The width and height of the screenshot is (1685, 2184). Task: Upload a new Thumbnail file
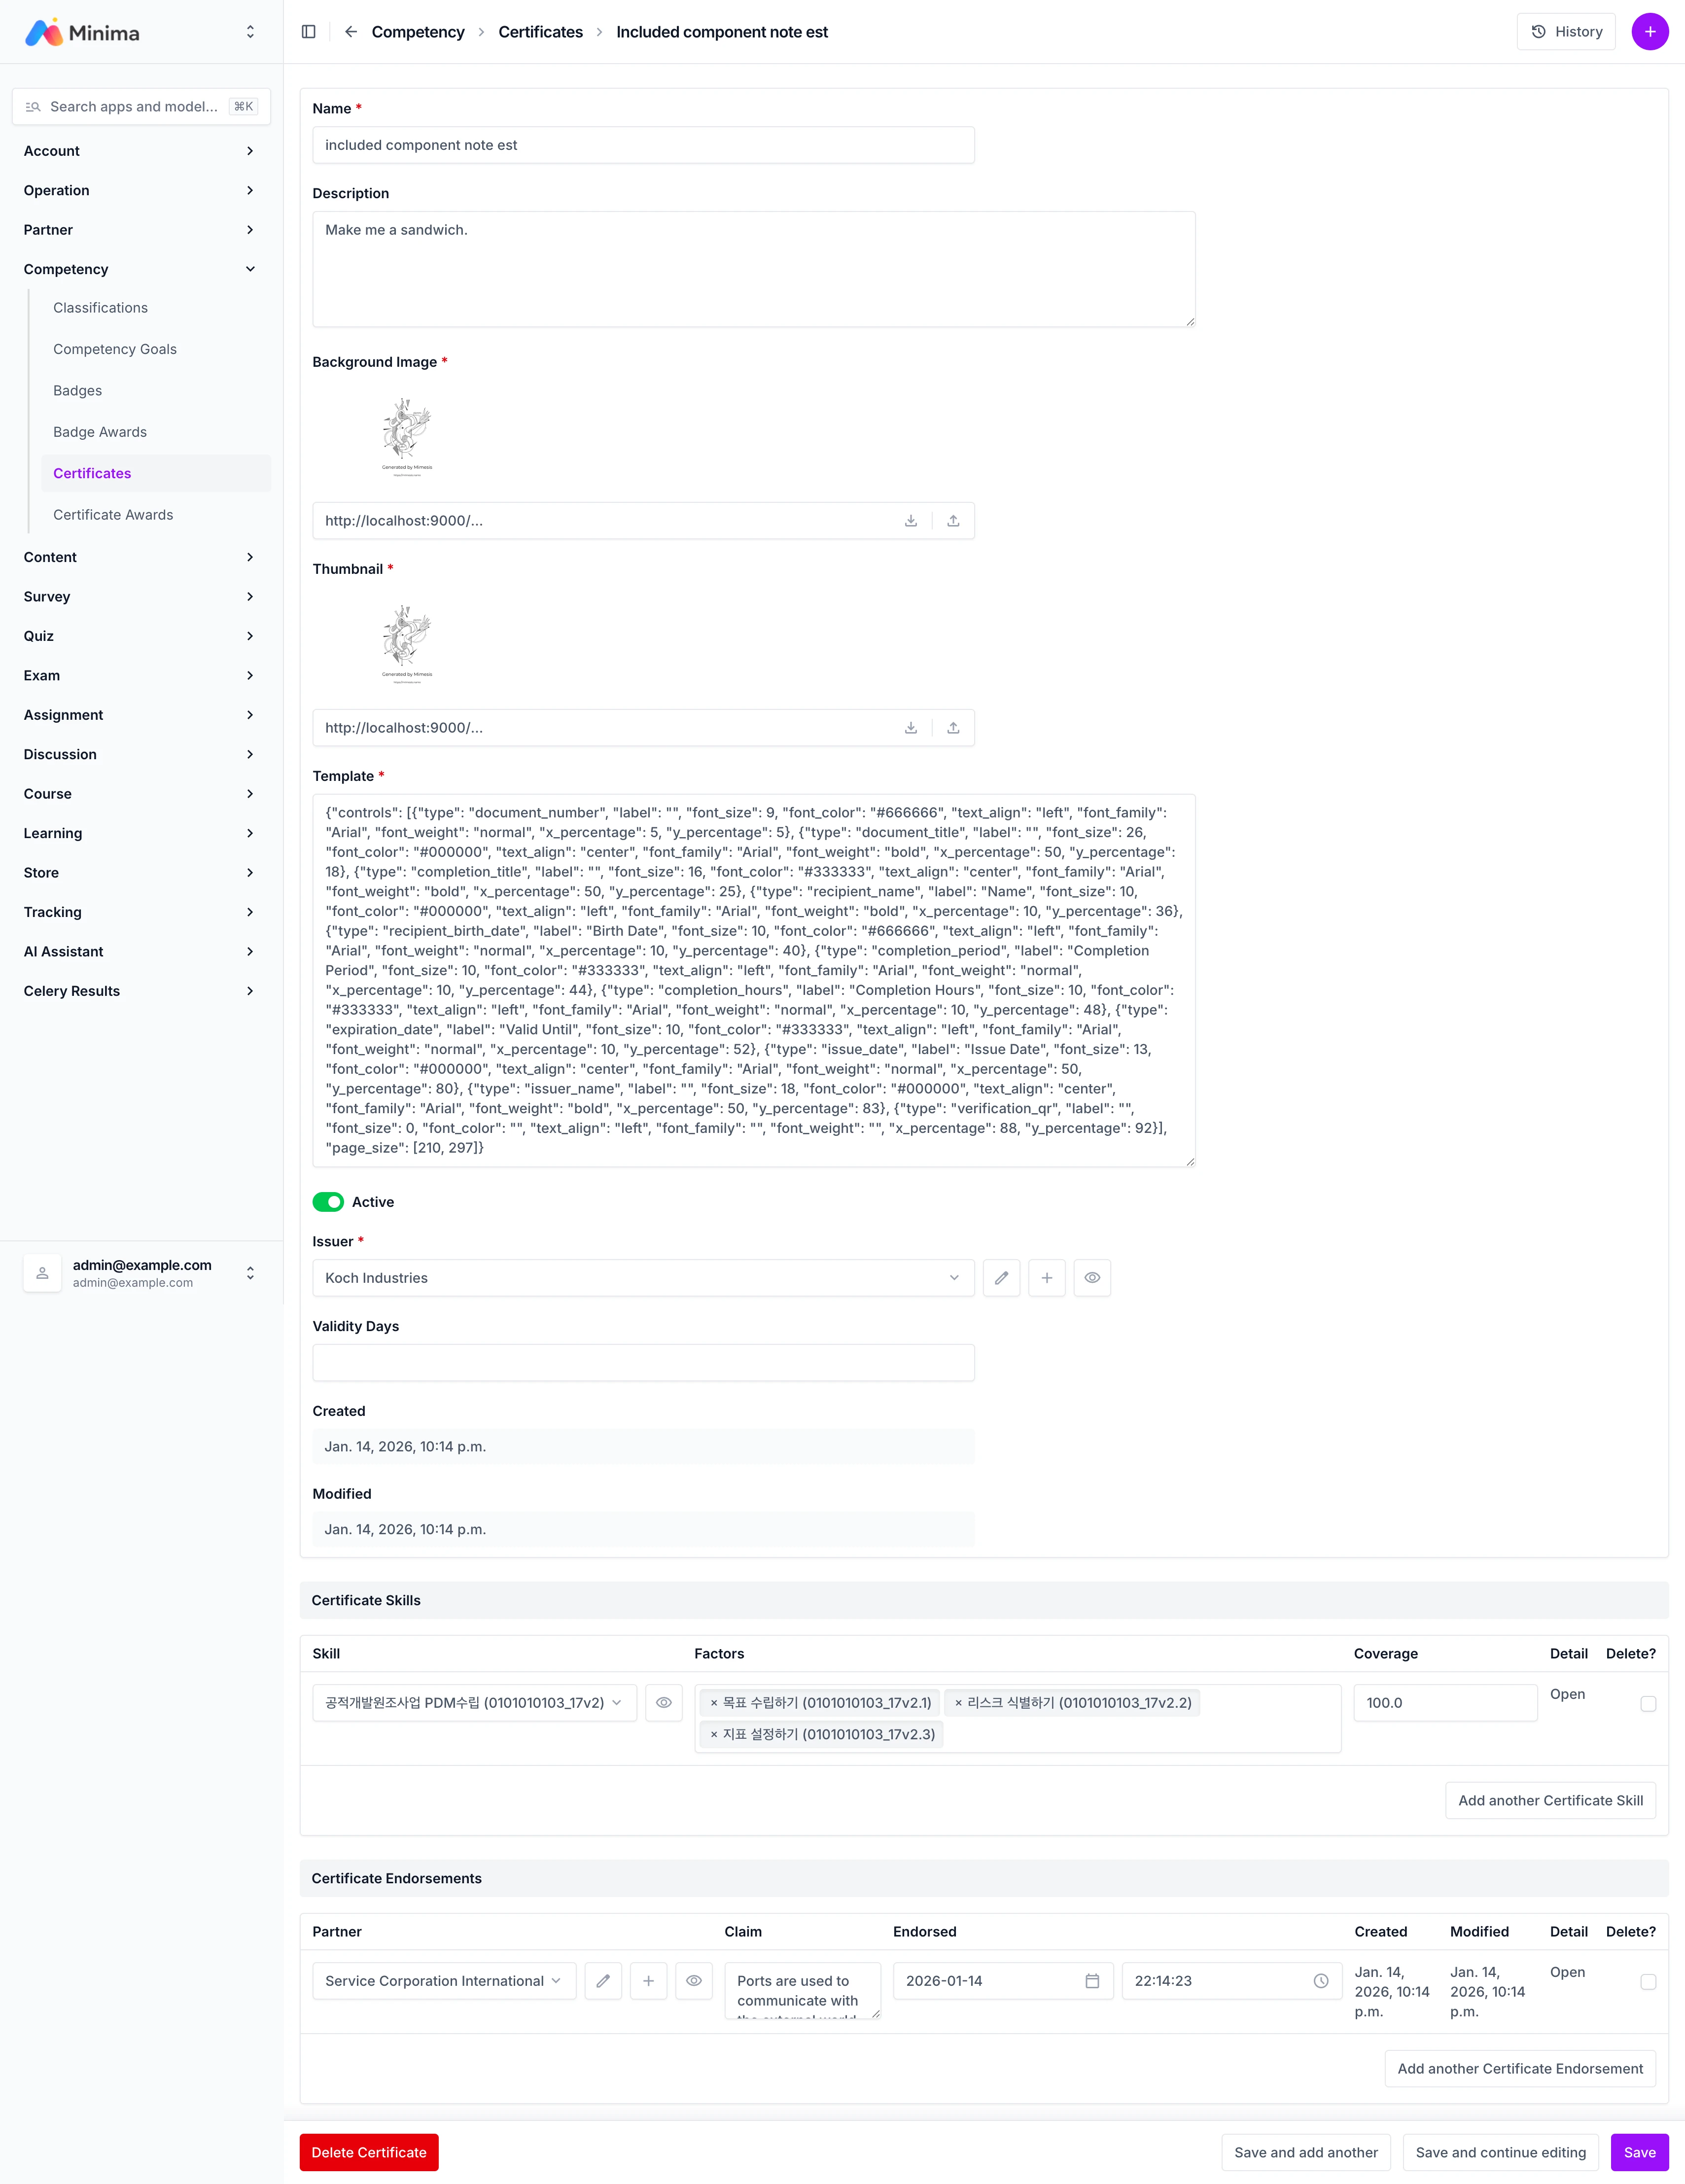pyautogui.click(x=953, y=728)
